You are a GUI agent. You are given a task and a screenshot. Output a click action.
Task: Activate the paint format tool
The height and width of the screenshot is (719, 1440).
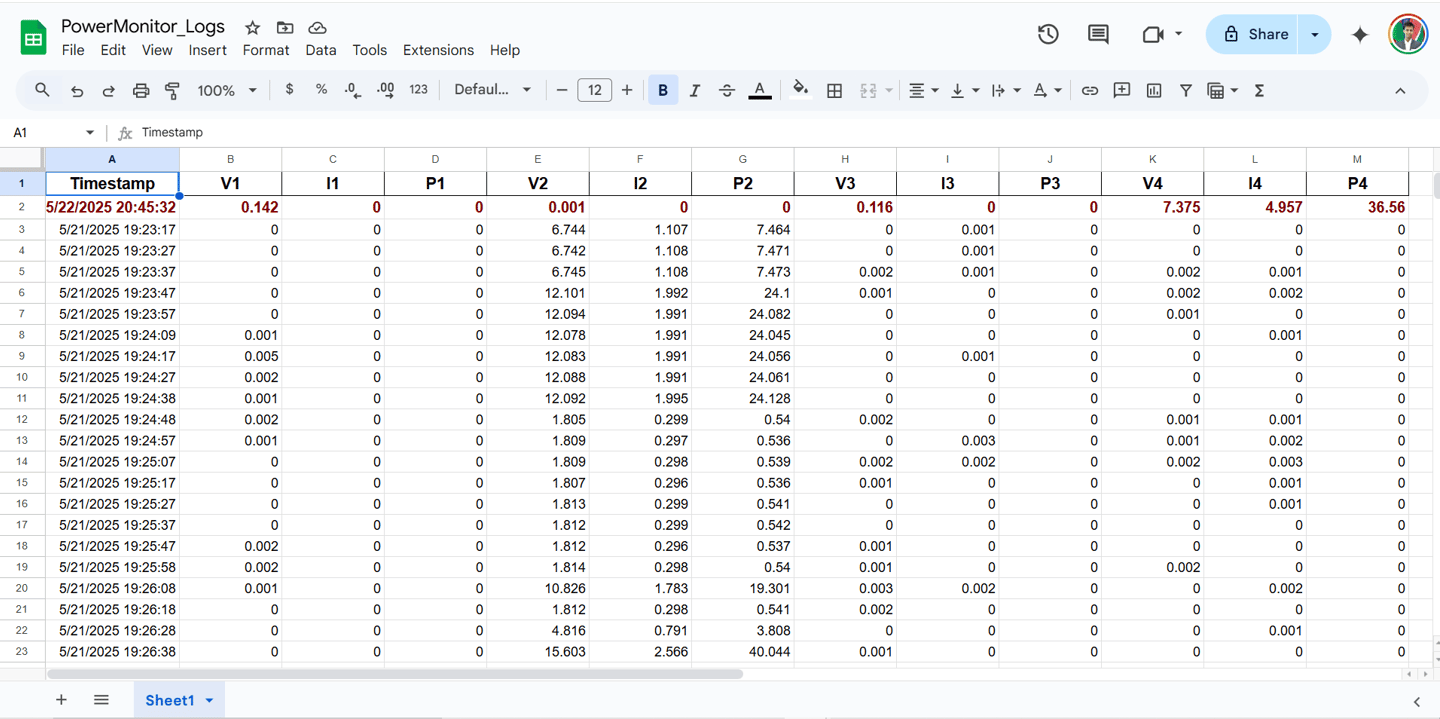pos(172,90)
